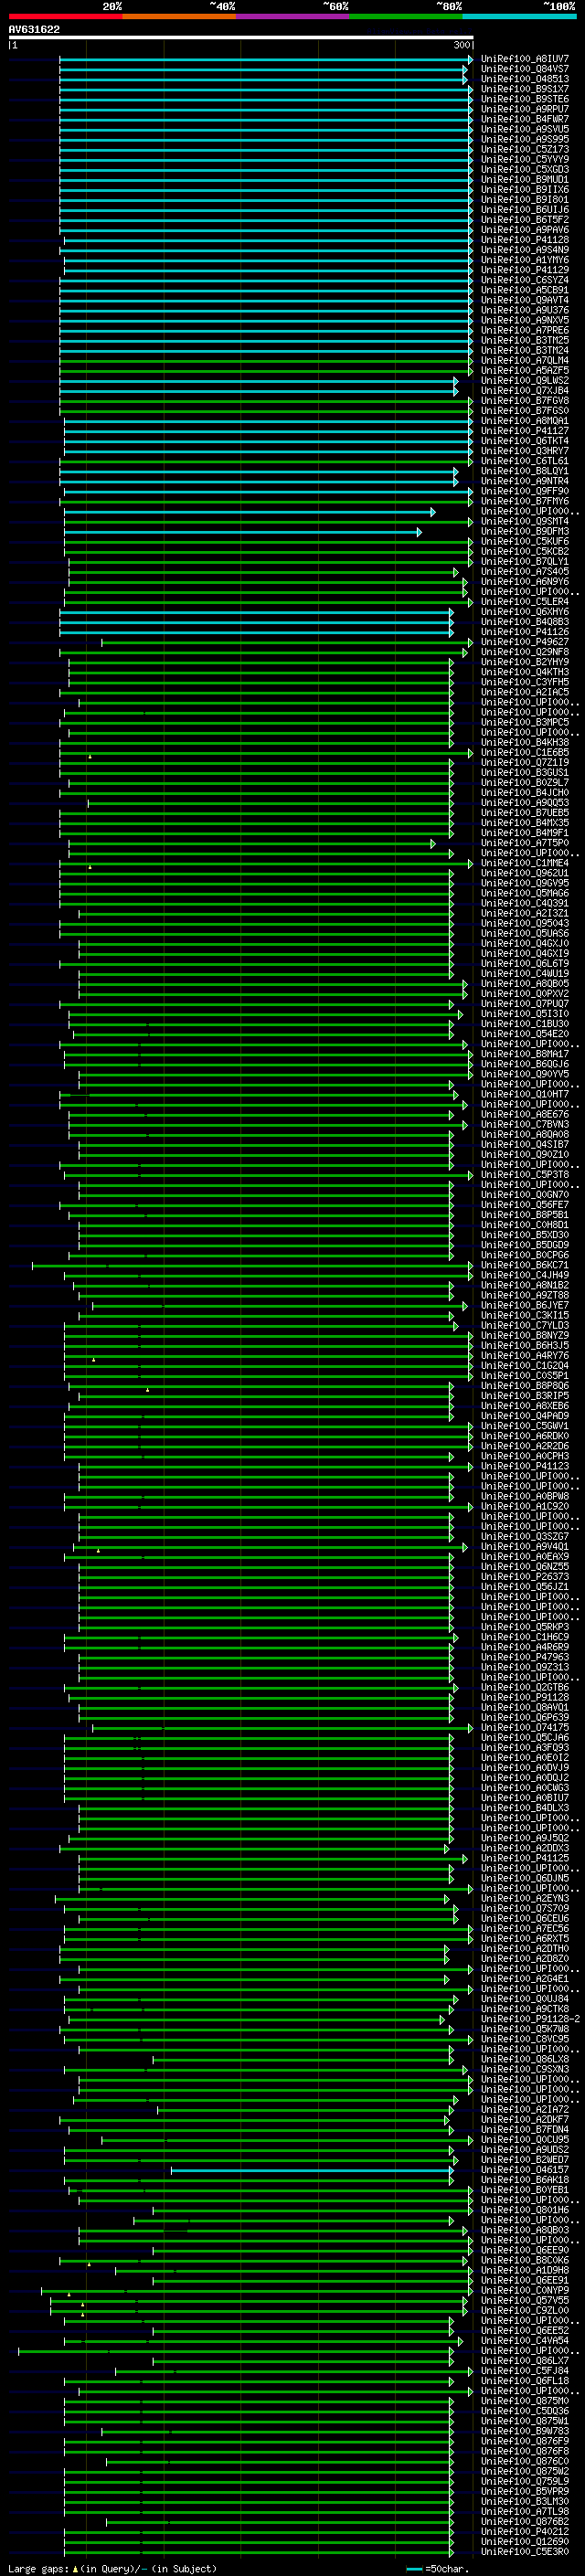Screen dimensions: 585x2576
Task: Click hit label UniRef100_A1YMY6
Action: [x=524, y=260]
